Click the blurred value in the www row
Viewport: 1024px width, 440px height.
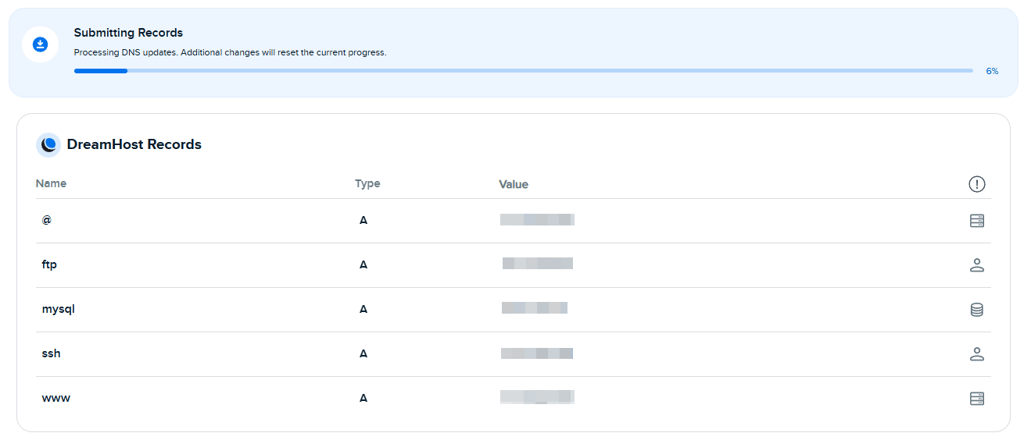[x=537, y=397]
